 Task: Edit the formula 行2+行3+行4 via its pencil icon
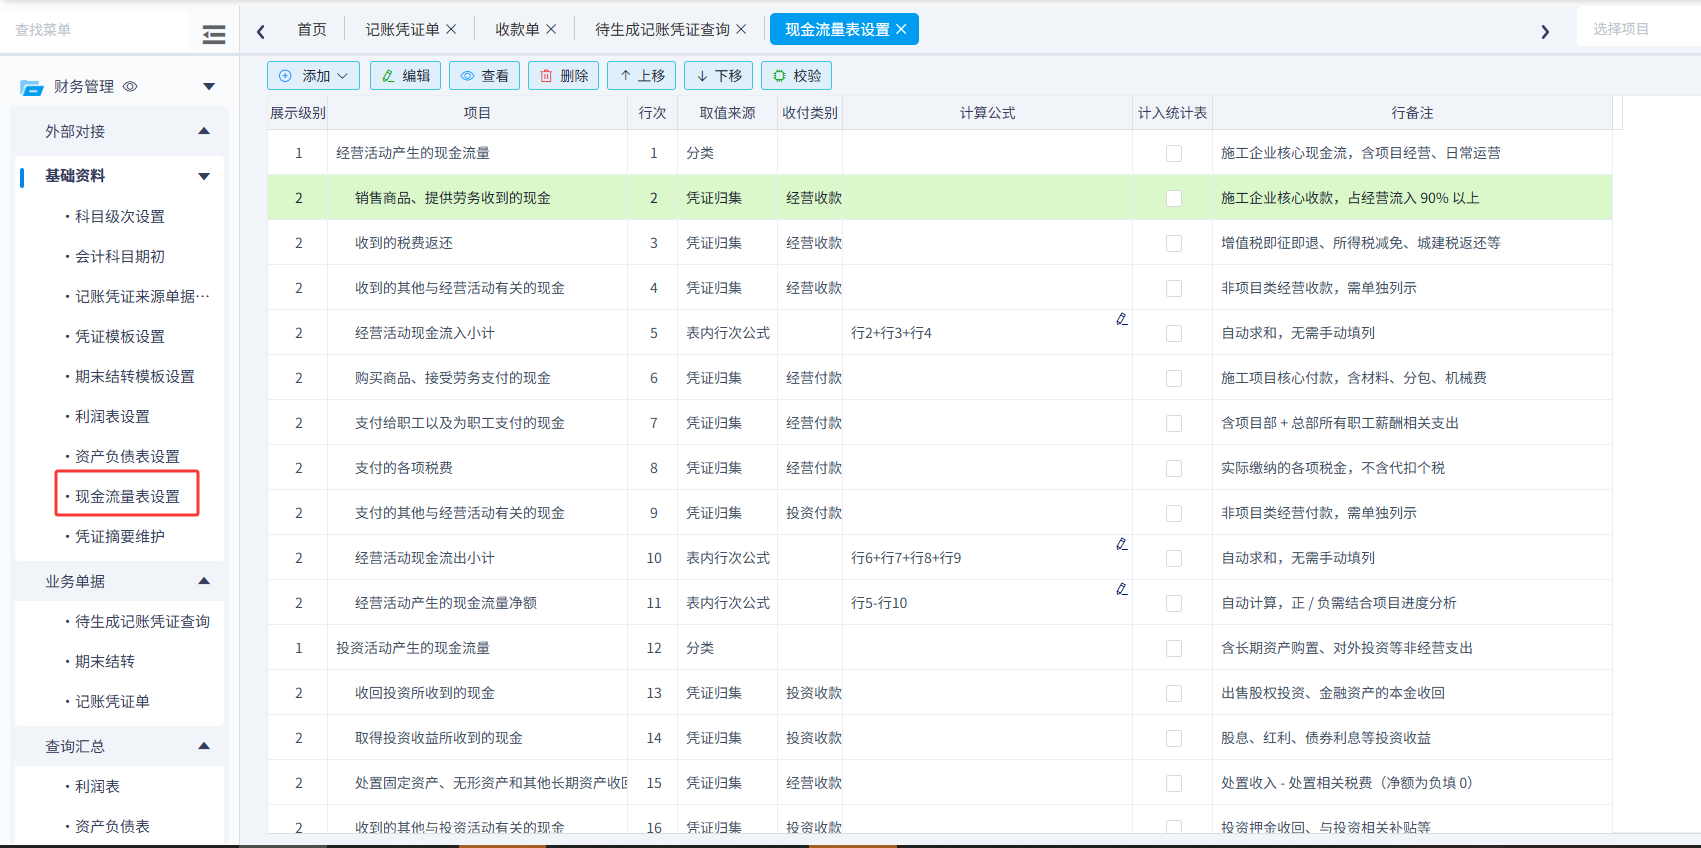coord(1122,319)
